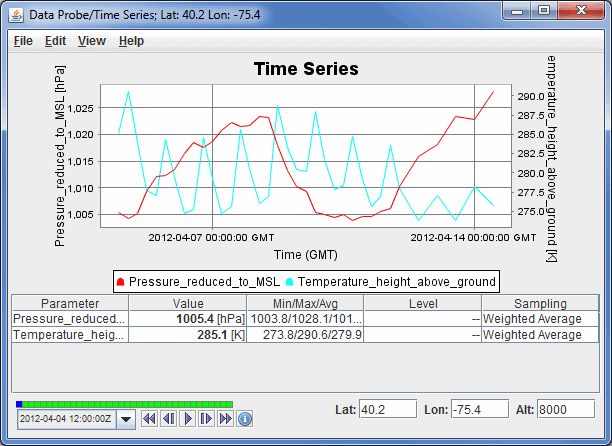Click the cyan Temperature_height_above_ground legend marker

pyautogui.click(x=290, y=282)
